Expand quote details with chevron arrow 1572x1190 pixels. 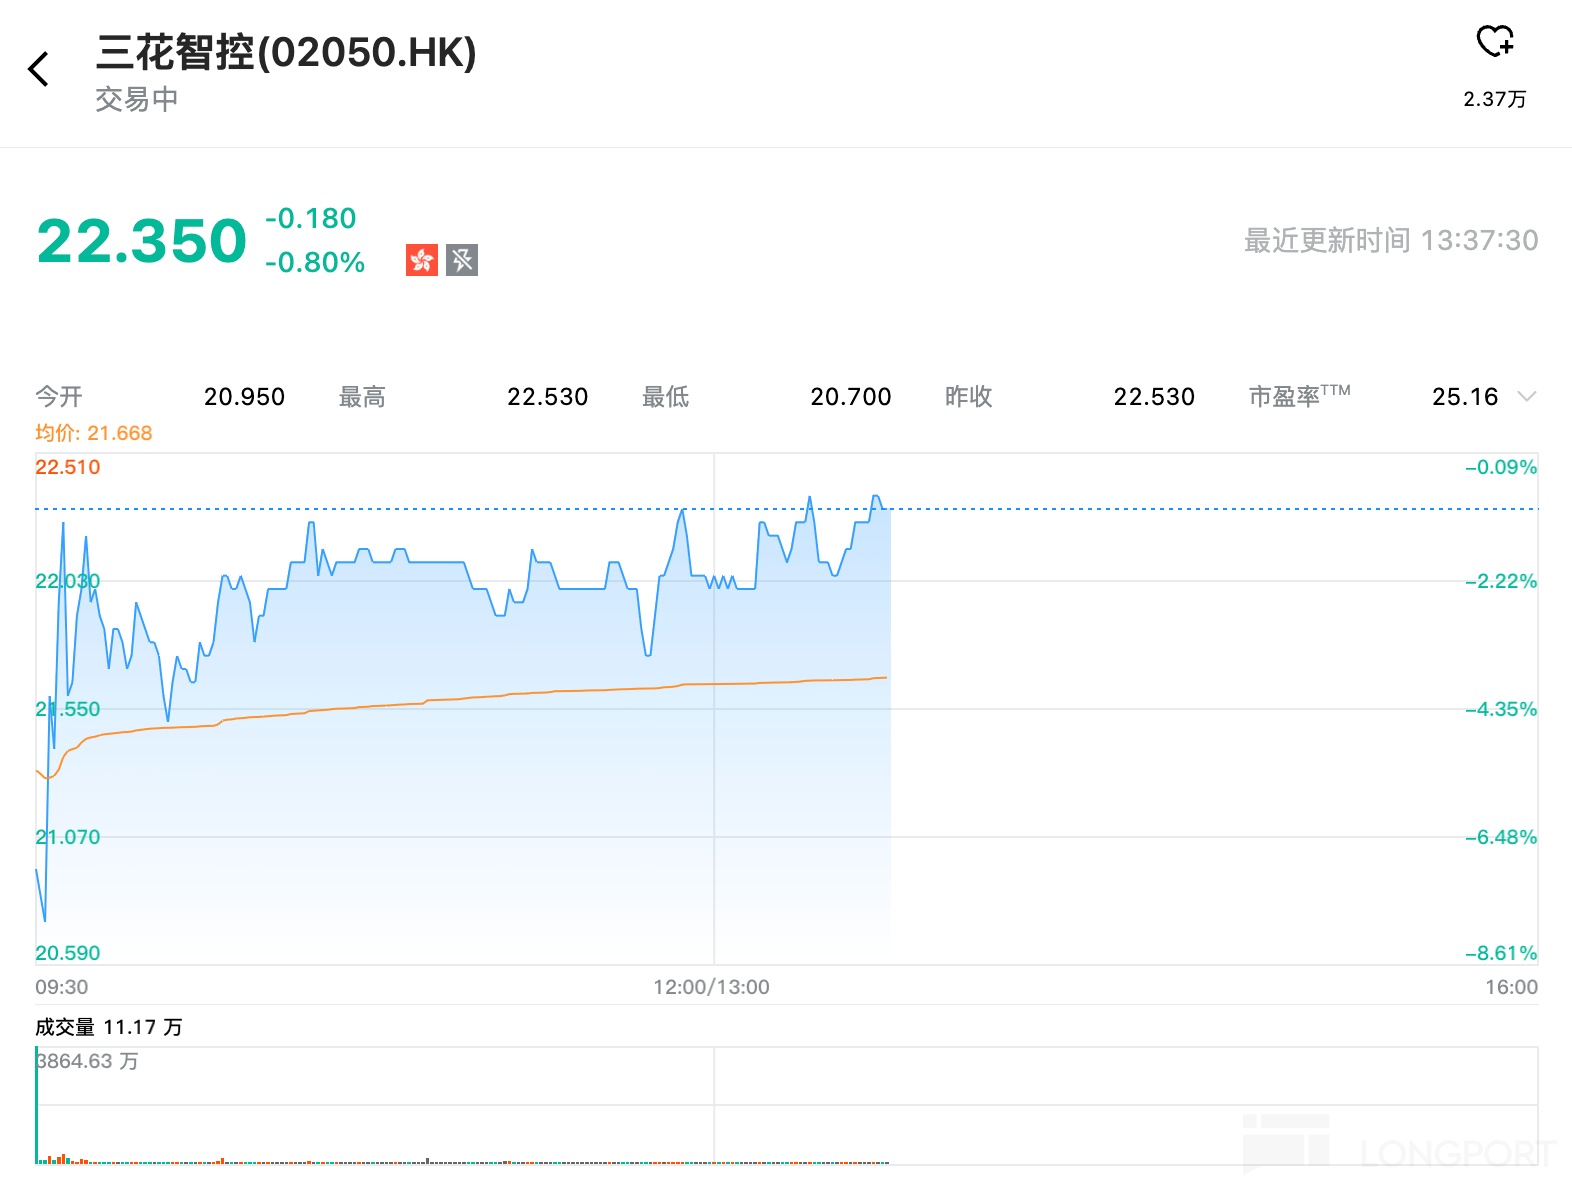pyautogui.click(x=1526, y=397)
